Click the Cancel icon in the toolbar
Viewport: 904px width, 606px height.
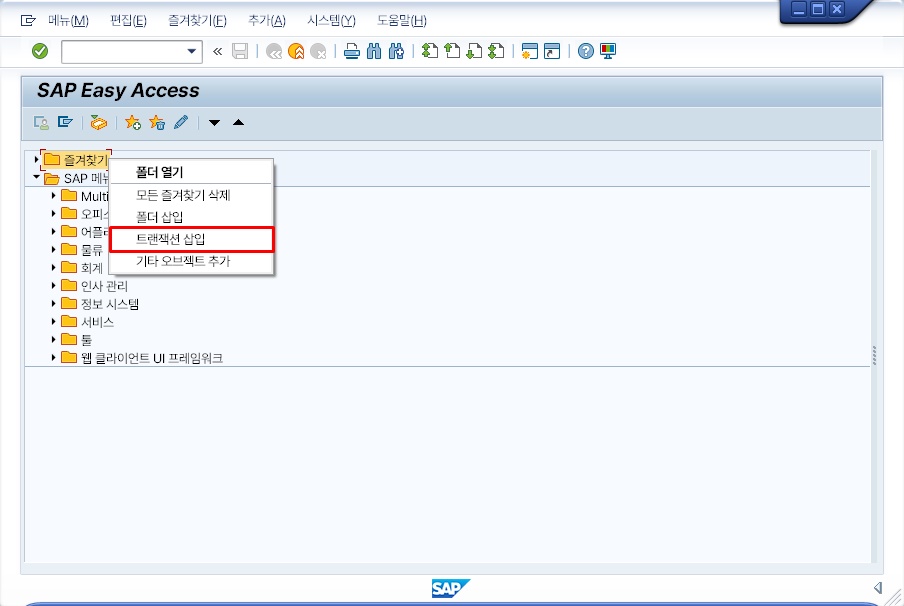pyautogui.click(x=318, y=51)
